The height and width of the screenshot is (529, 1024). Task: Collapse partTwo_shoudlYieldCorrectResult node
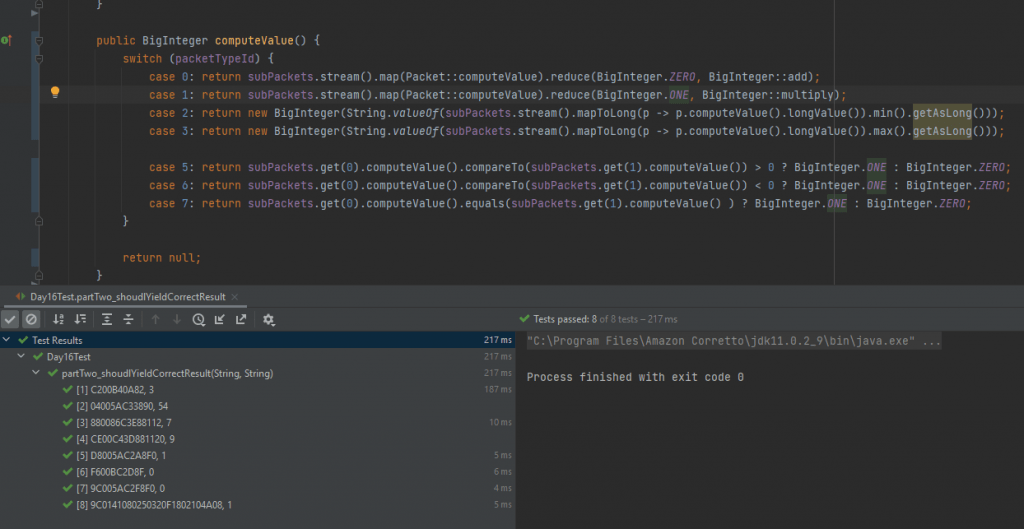click(x=37, y=373)
